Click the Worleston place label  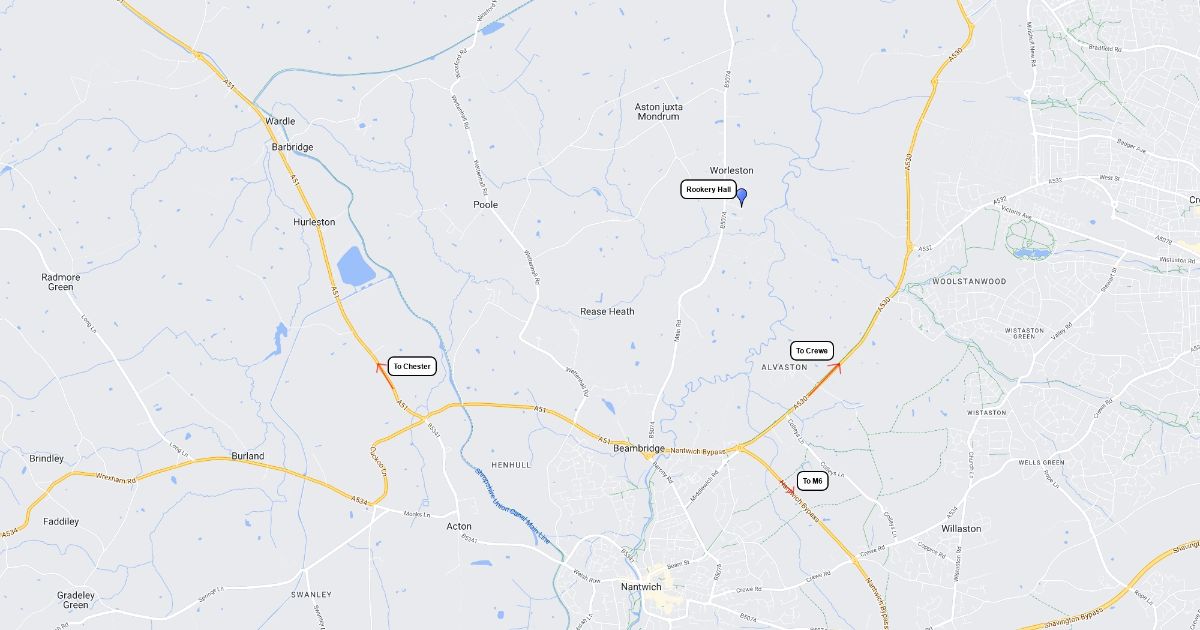click(731, 170)
